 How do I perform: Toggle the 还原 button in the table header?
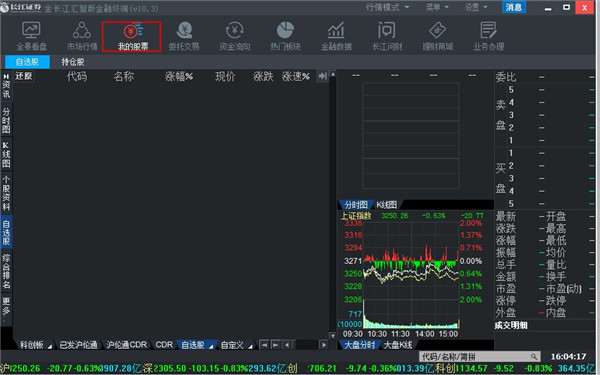click(x=24, y=76)
